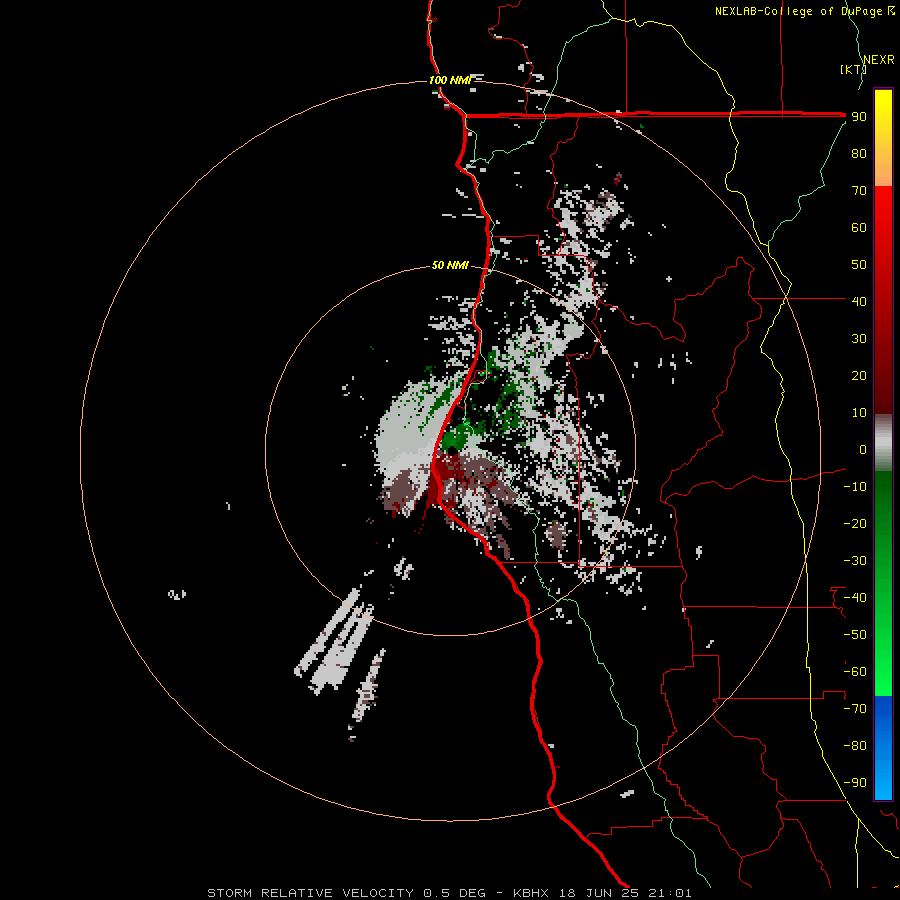The height and width of the screenshot is (900, 900).
Task: Click the 40 value on the velocity scale
Action: tap(859, 301)
